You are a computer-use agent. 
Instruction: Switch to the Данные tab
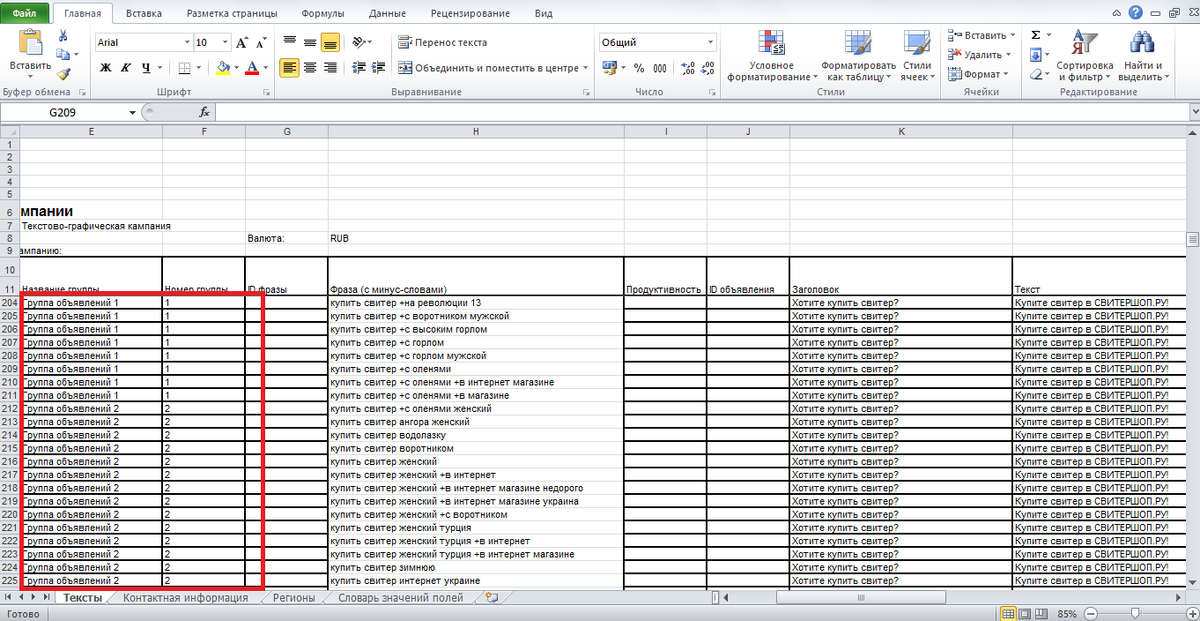pos(387,14)
